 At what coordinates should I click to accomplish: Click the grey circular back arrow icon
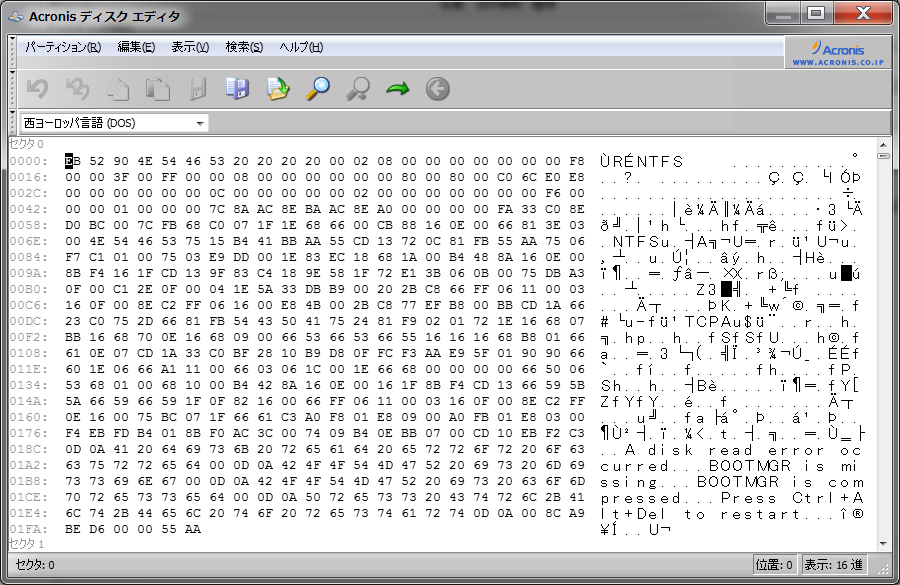438,89
